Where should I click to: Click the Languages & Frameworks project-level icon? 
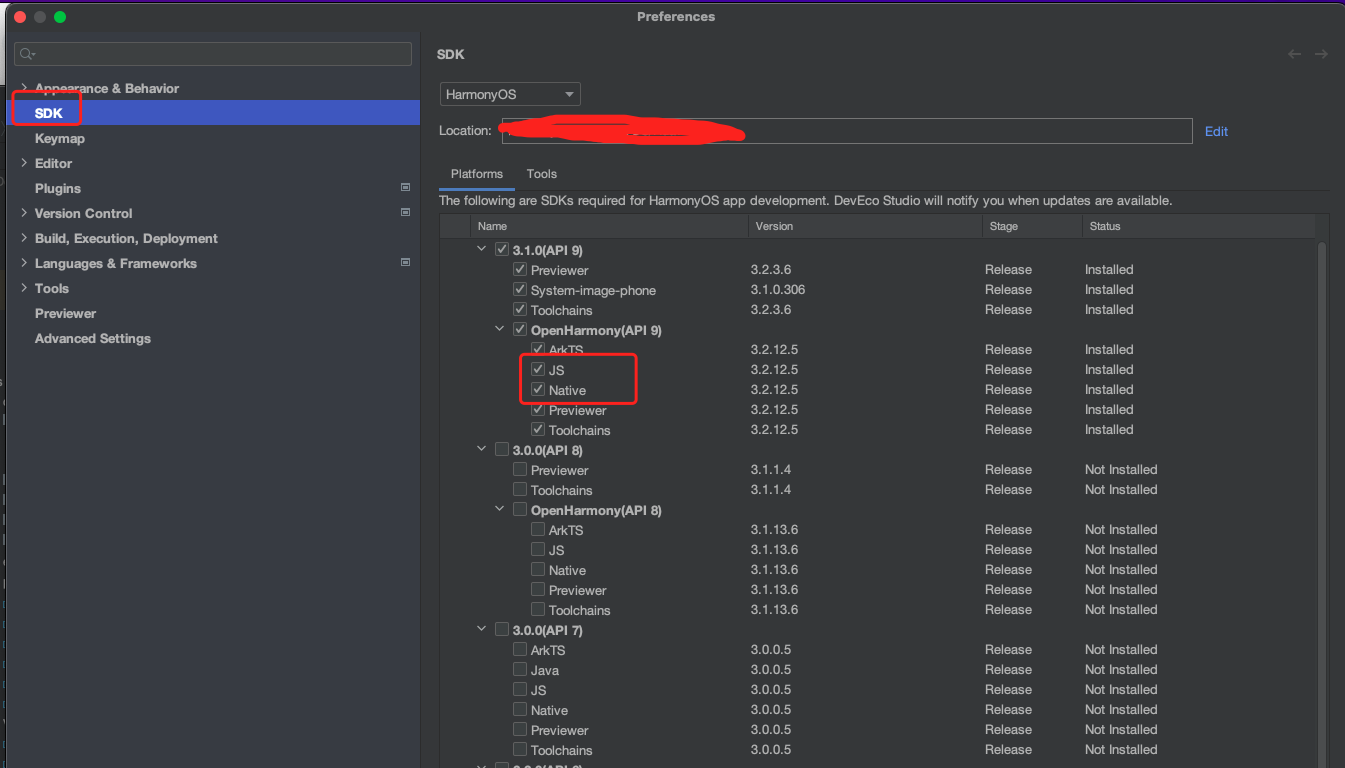[x=405, y=263]
